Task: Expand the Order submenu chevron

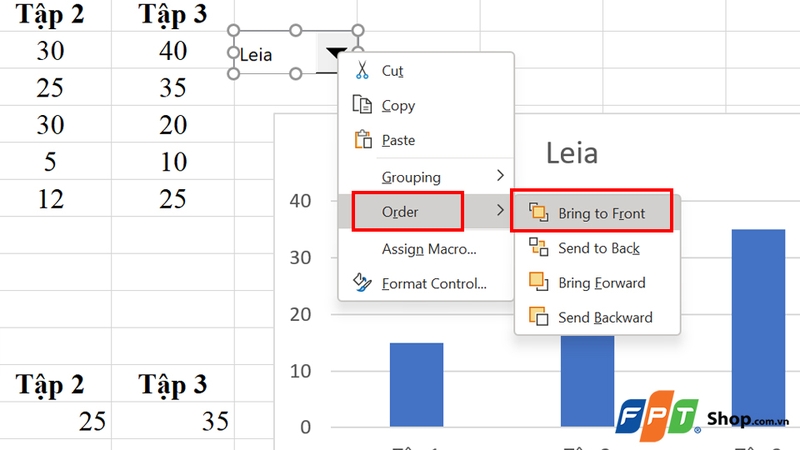Action: (x=500, y=210)
